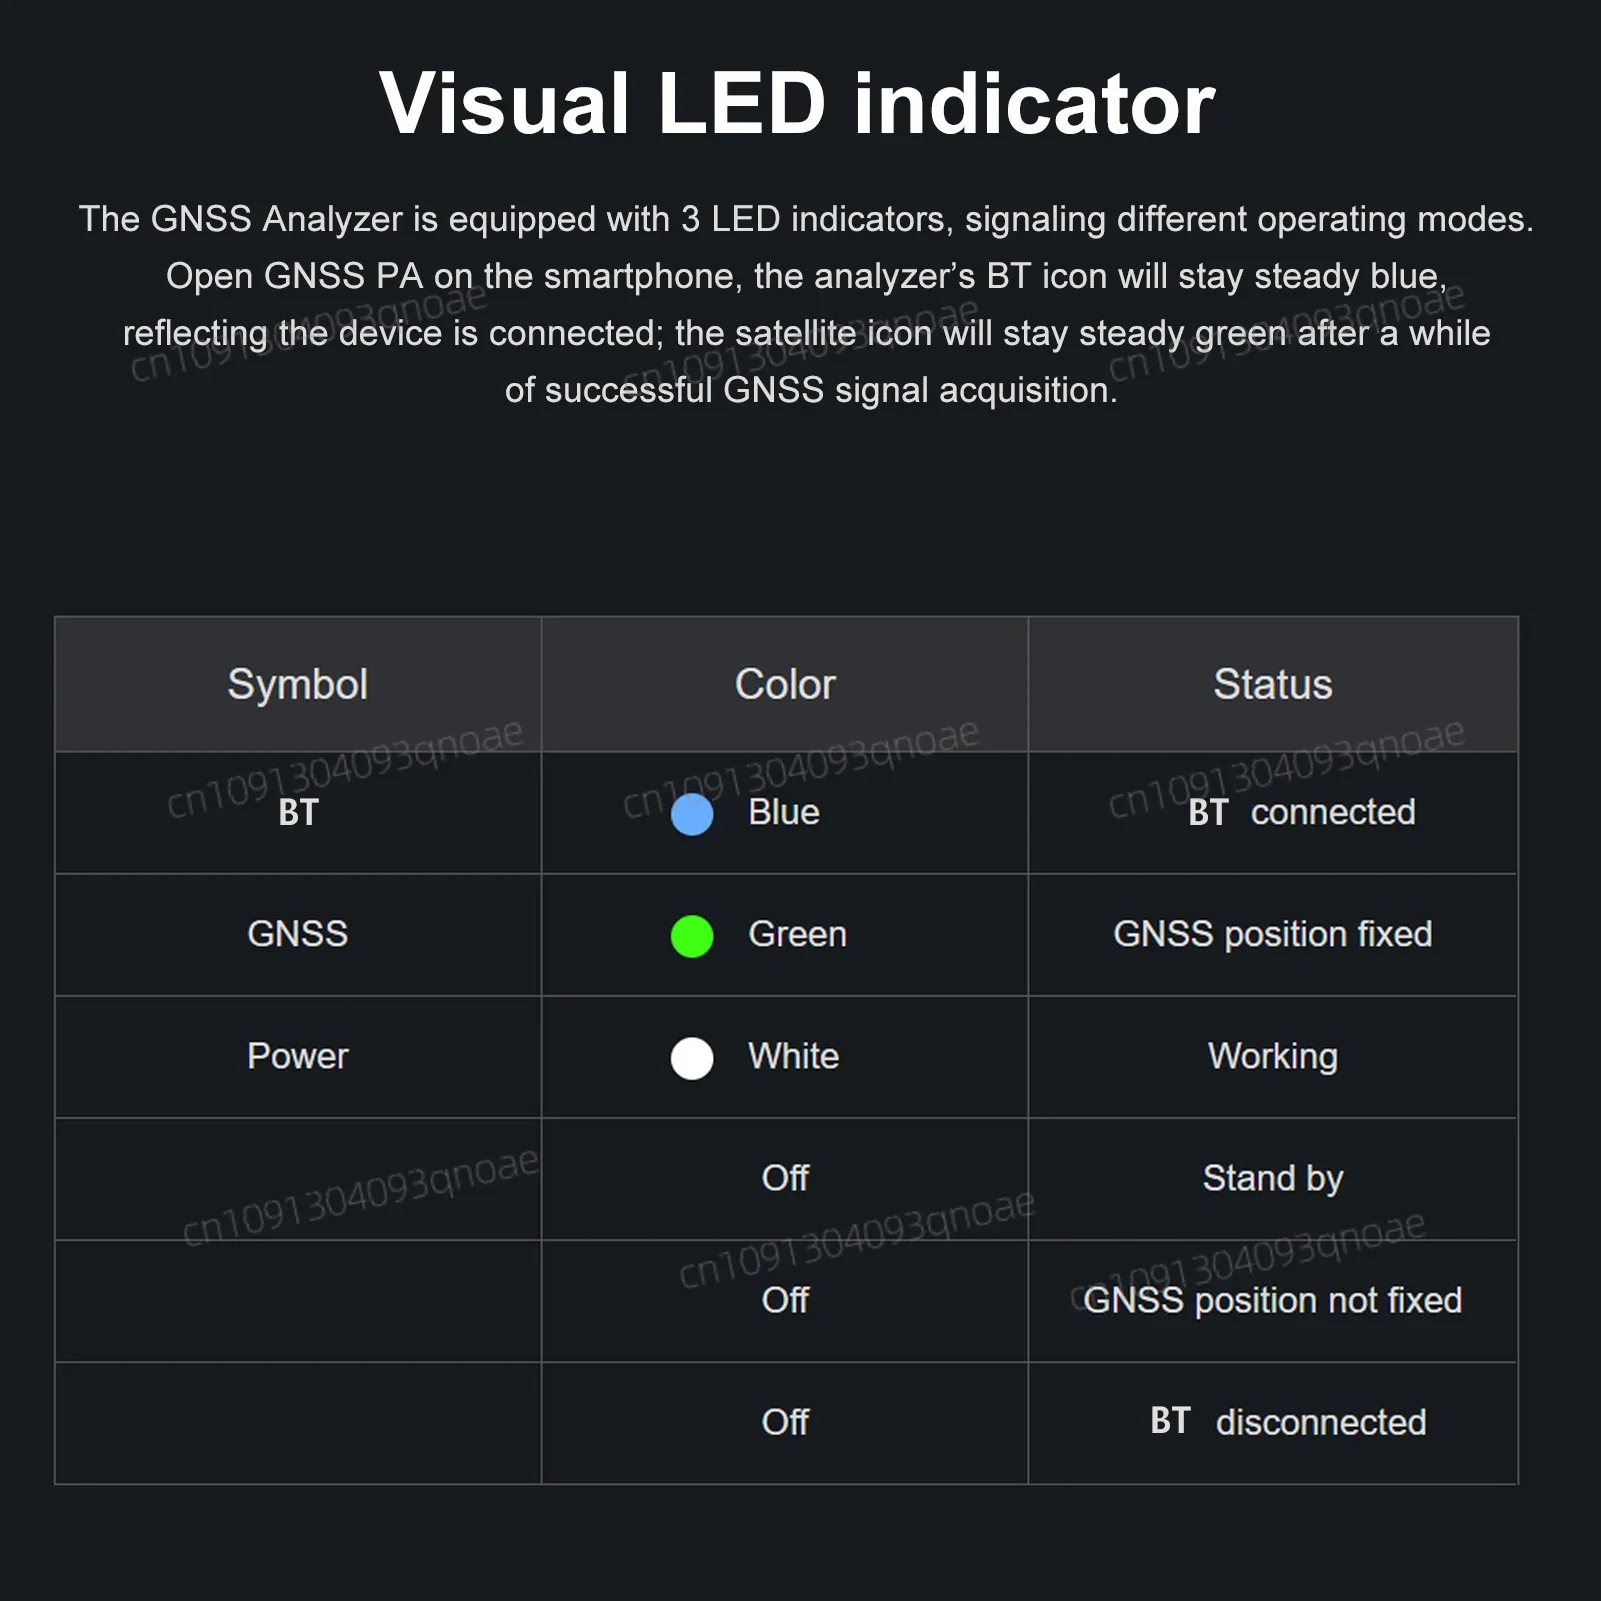Viewport: 1601px width, 1601px height.
Task: Click the Working status cell
Action: (1273, 1057)
